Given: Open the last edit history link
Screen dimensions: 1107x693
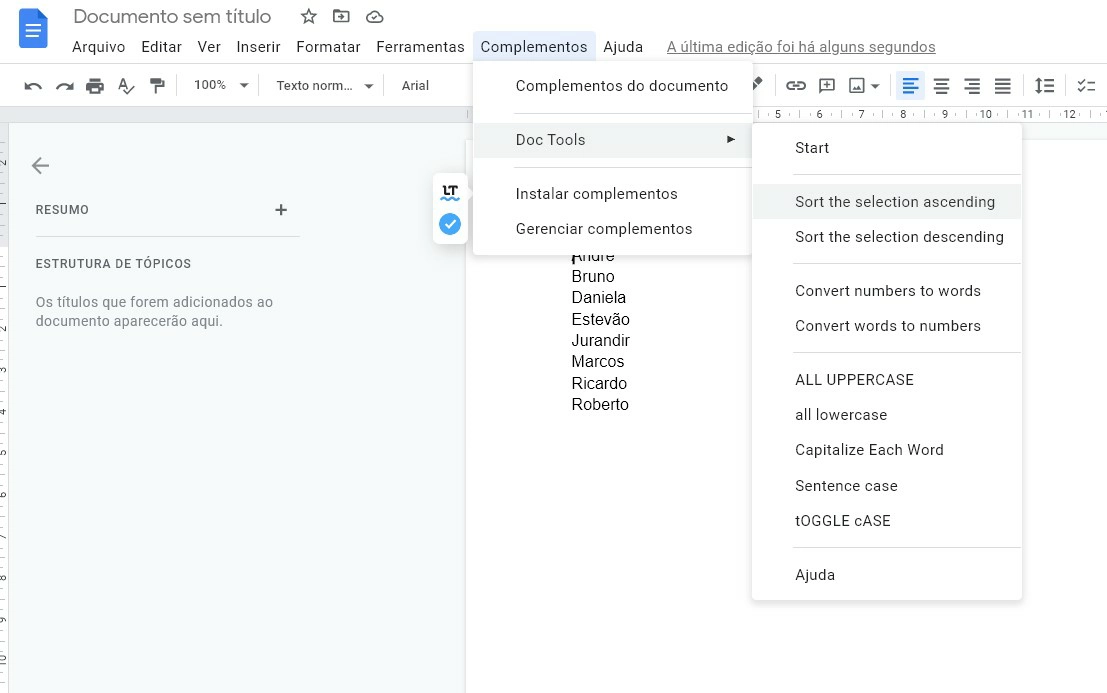Looking at the screenshot, I should [801, 47].
